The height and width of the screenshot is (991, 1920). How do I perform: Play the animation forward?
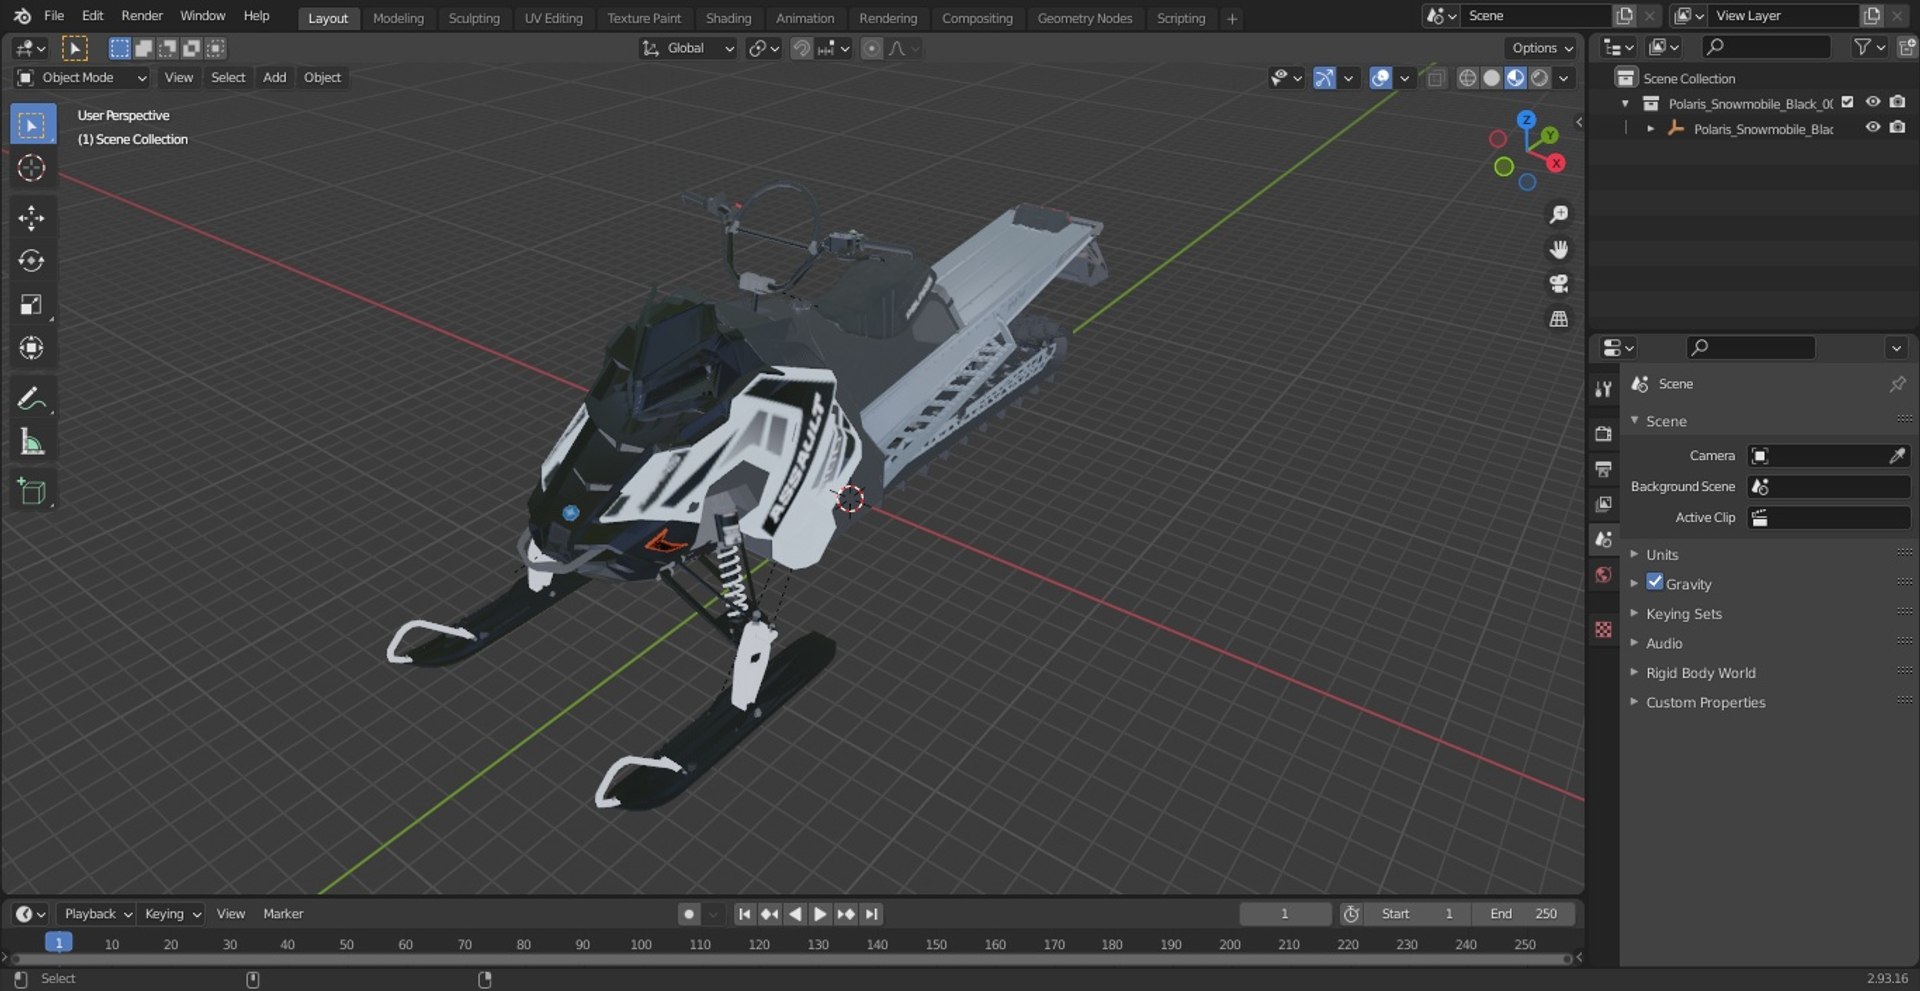[x=820, y=914]
